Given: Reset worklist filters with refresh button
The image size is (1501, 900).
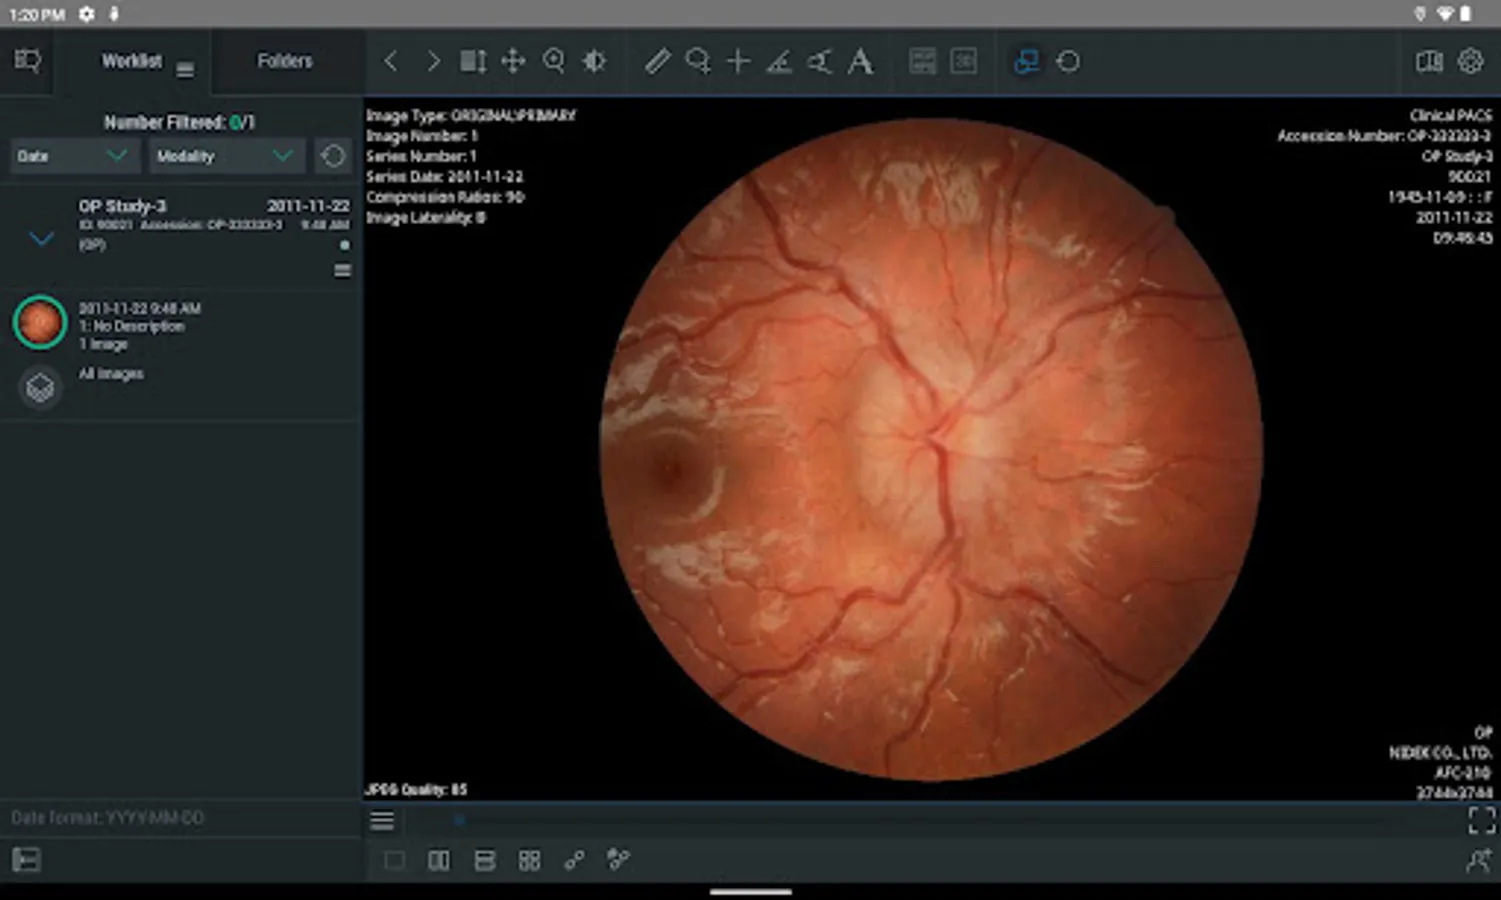Looking at the screenshot, I should 333,156.
